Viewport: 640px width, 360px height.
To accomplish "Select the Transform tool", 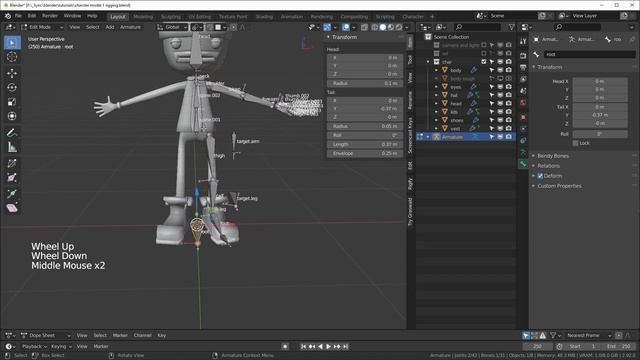I will coord(12,116).
